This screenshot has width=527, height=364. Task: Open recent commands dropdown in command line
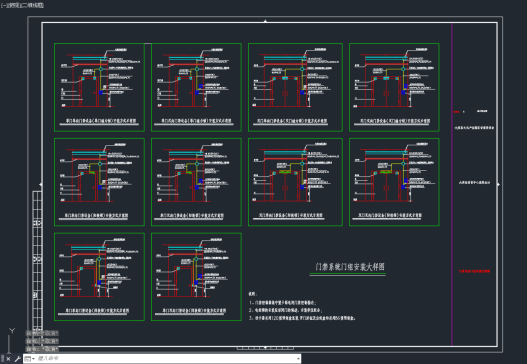tap(30, 359)
